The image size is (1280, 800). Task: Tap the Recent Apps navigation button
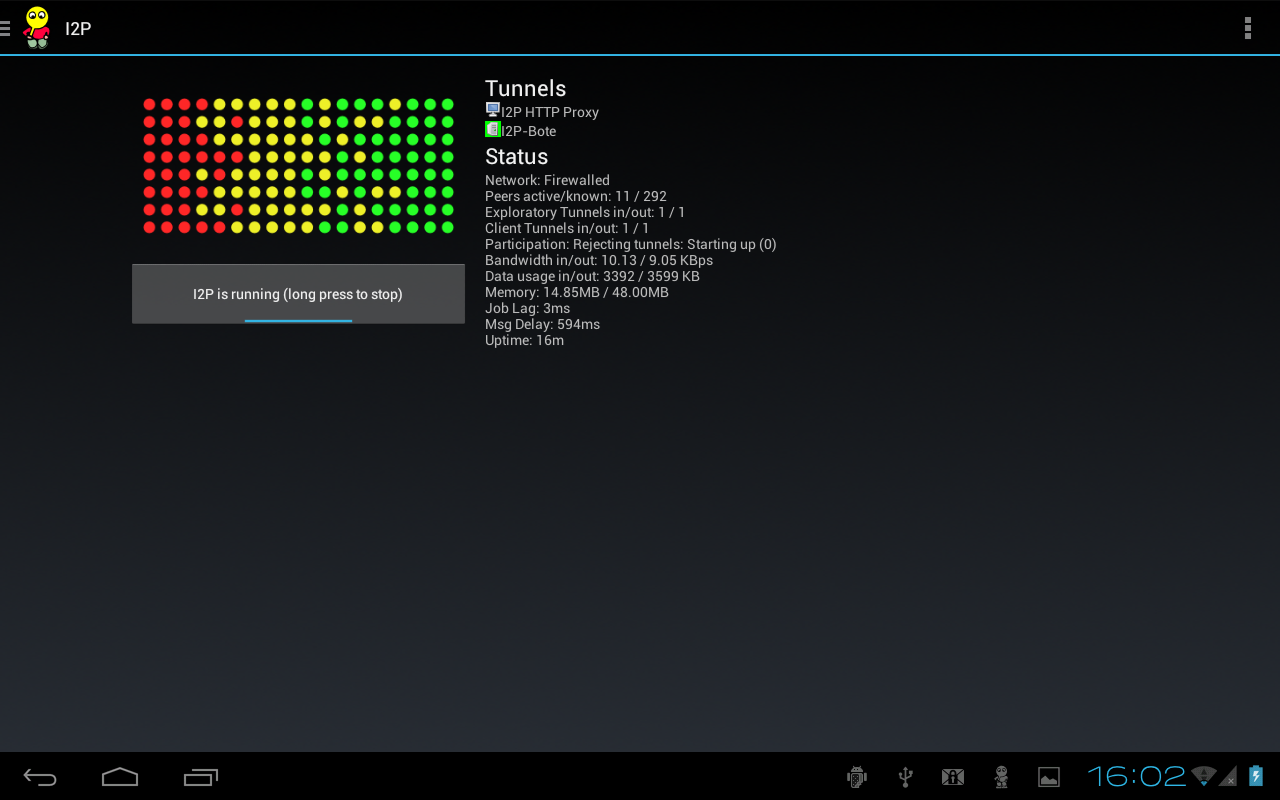[201, 777]
